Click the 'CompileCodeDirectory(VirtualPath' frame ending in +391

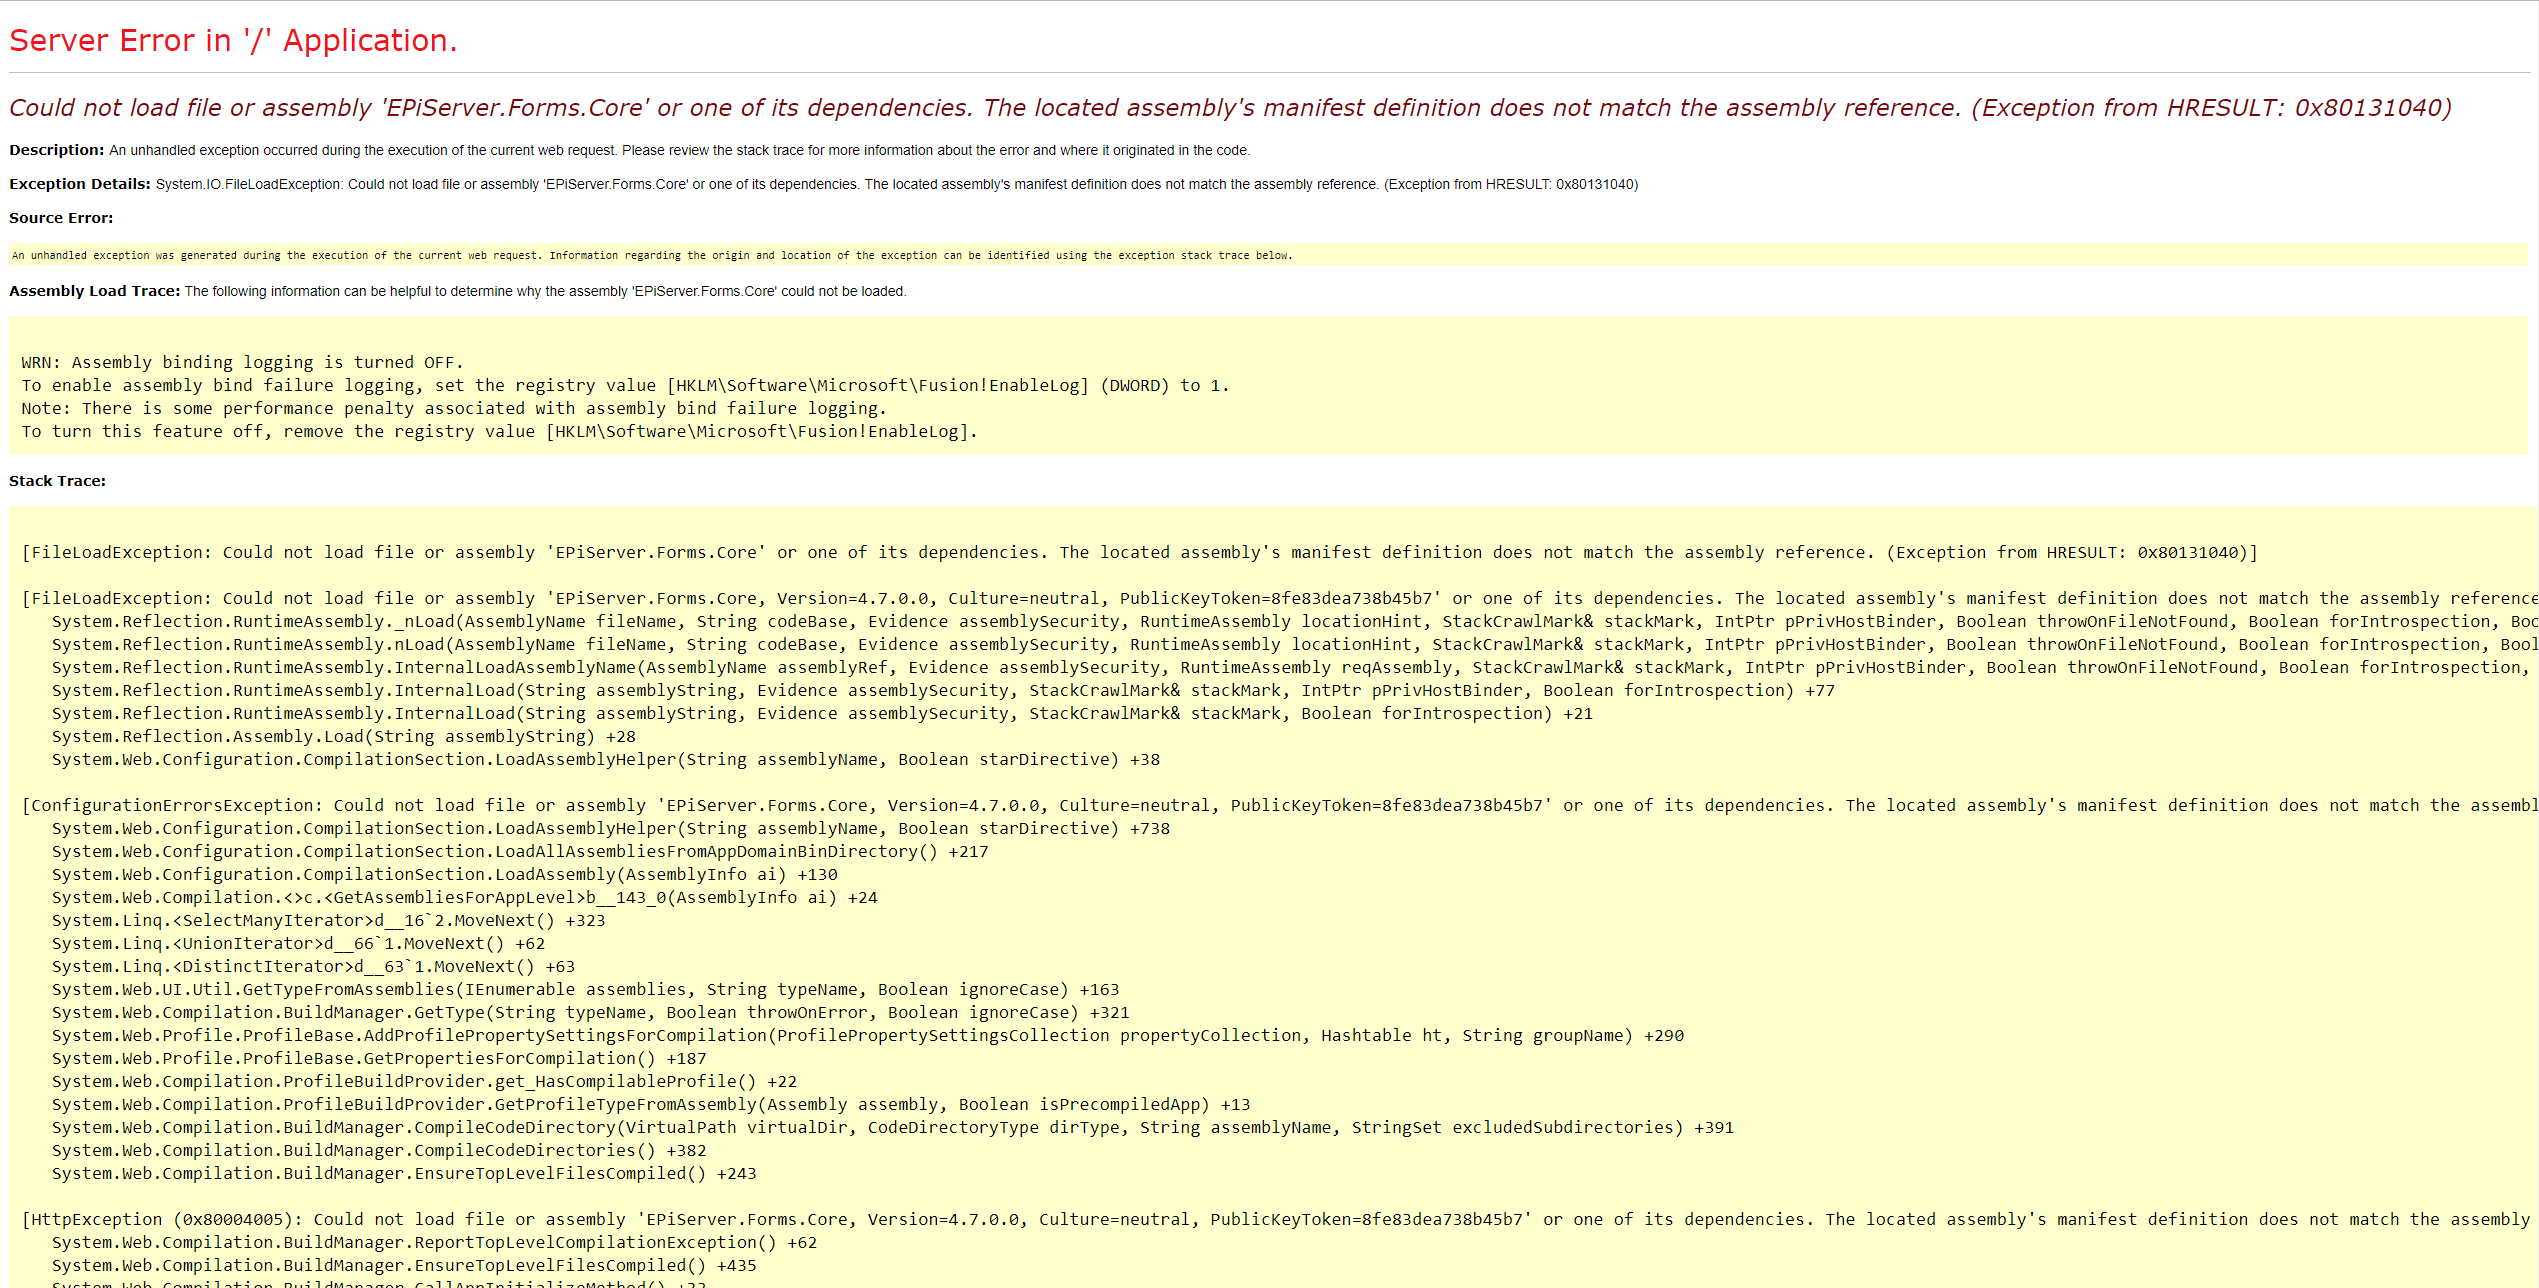point(893,1127)
